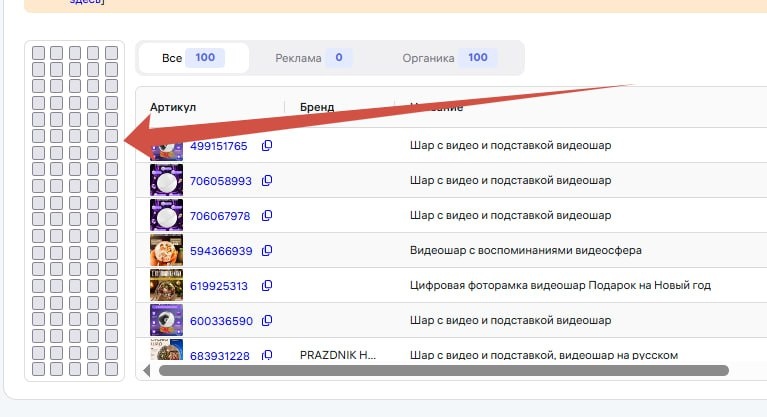Switch to the Все 100 tab

pyautogui.click(x=194, y=58)
